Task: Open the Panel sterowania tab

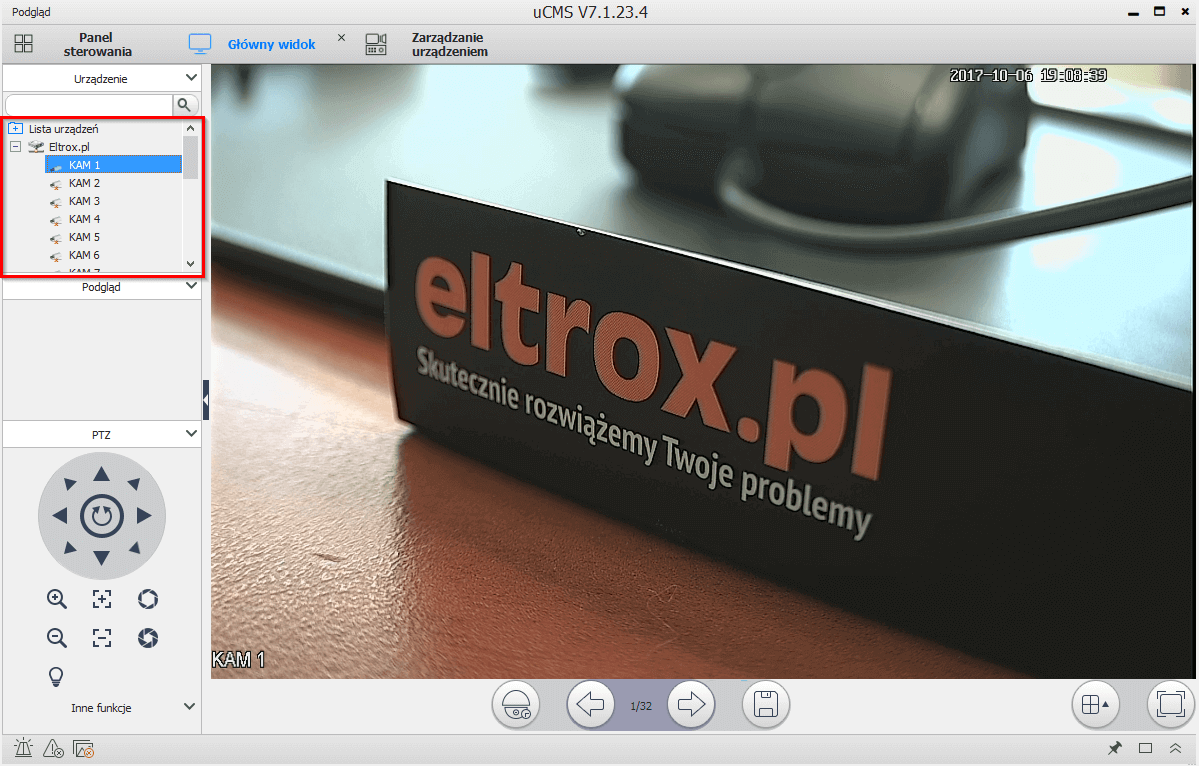Action: click(x=96, y=44)
